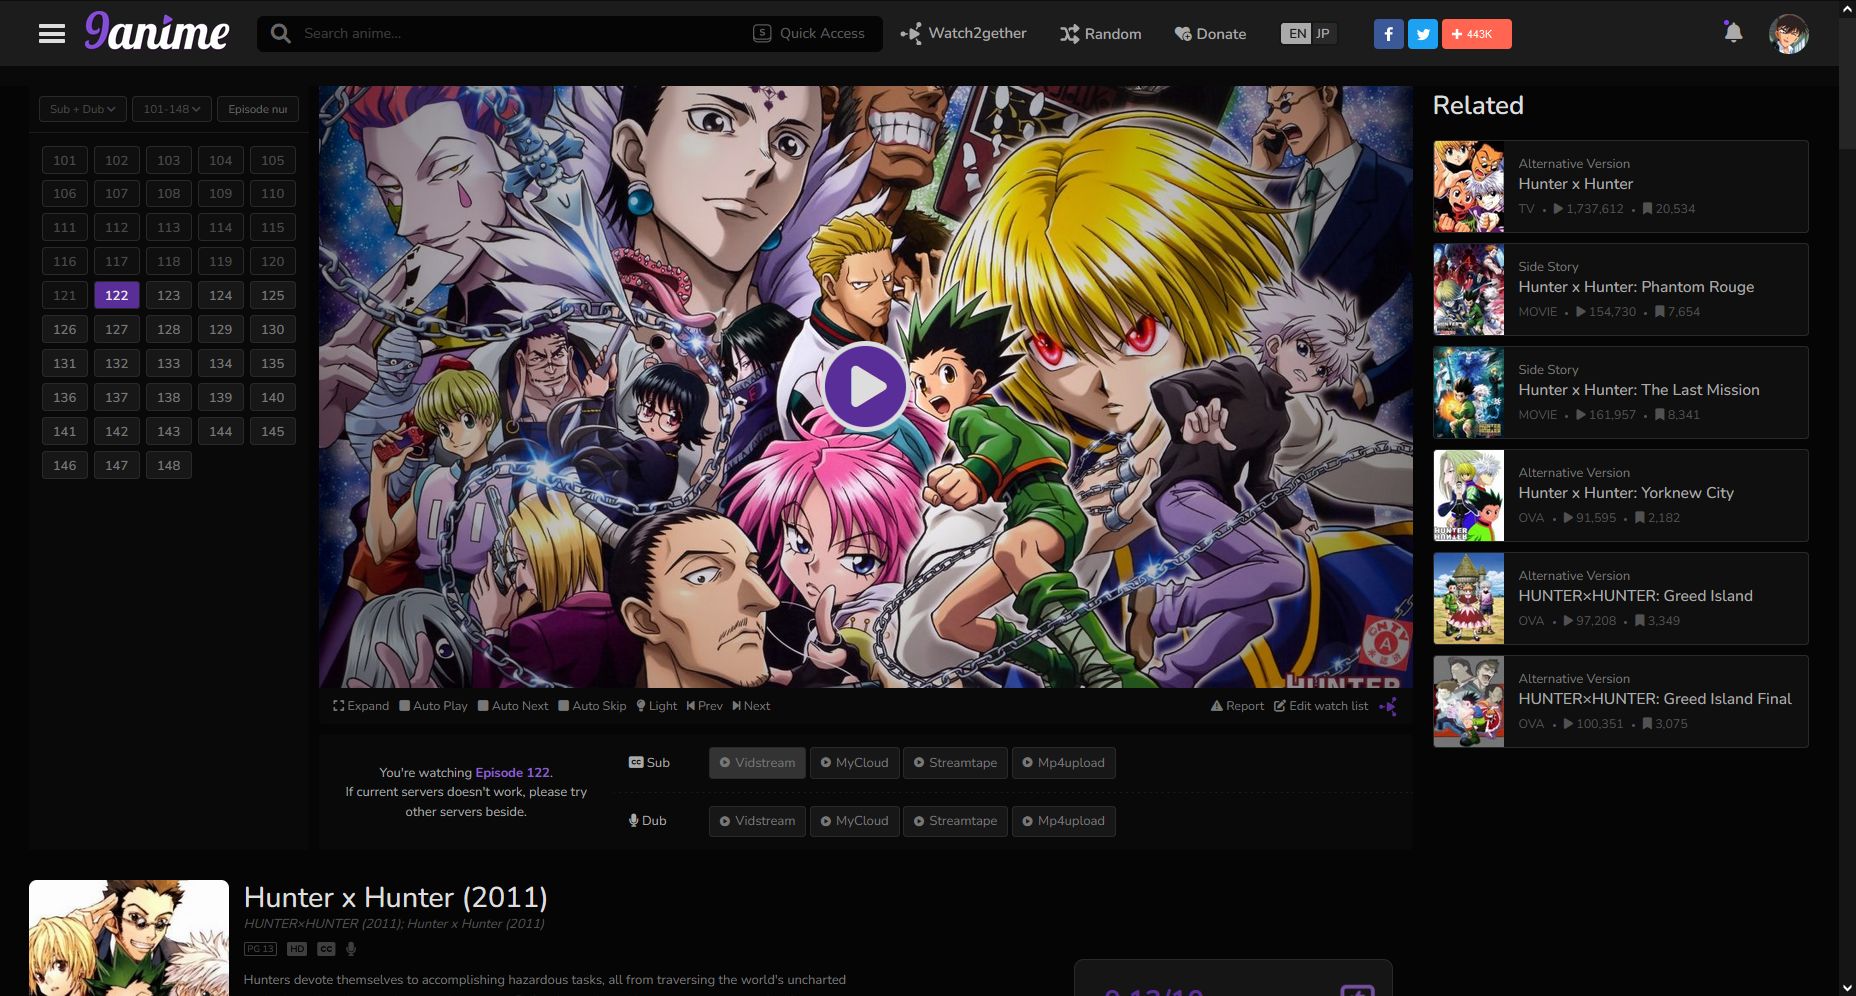Switch title language to EN
1856x996 pixels.
(1297, 33)
